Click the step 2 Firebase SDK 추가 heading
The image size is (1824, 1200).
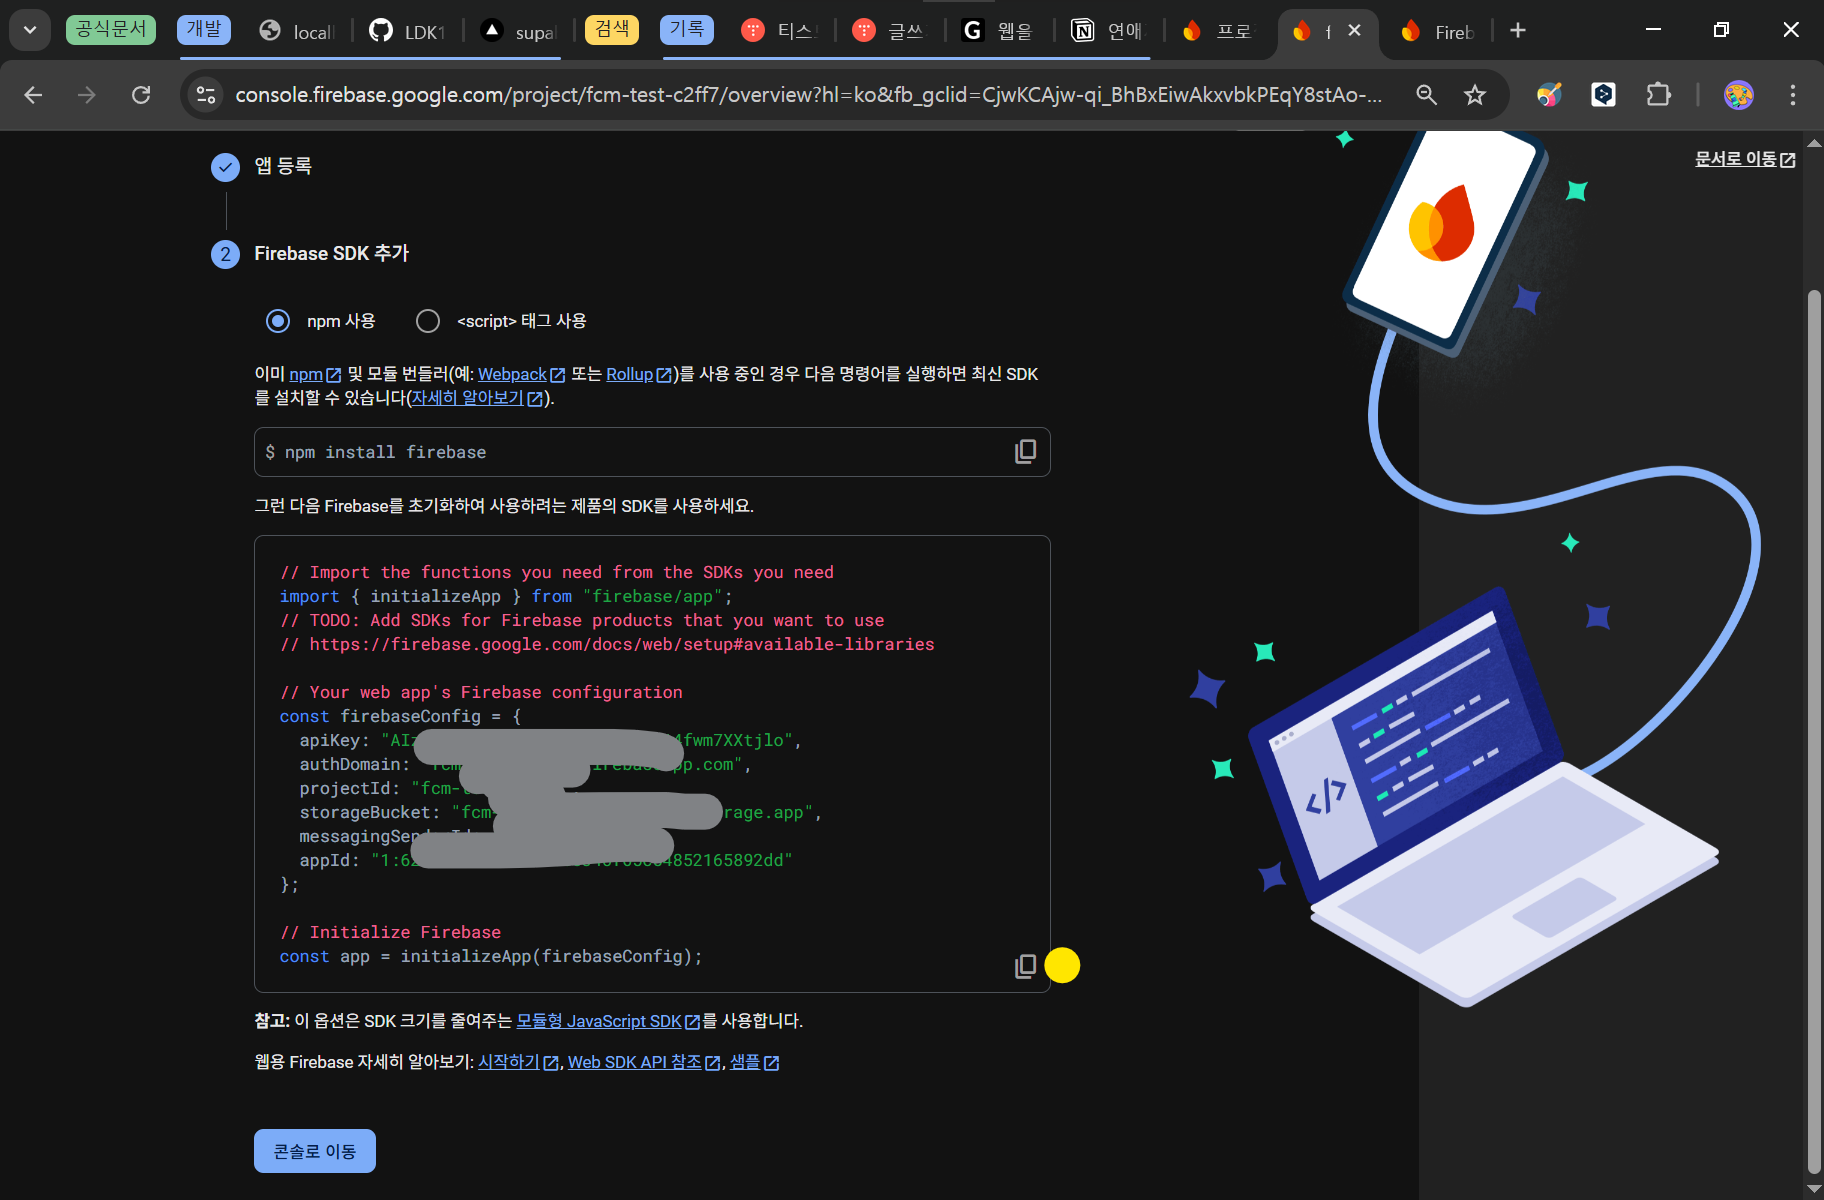tap(331, 254)
